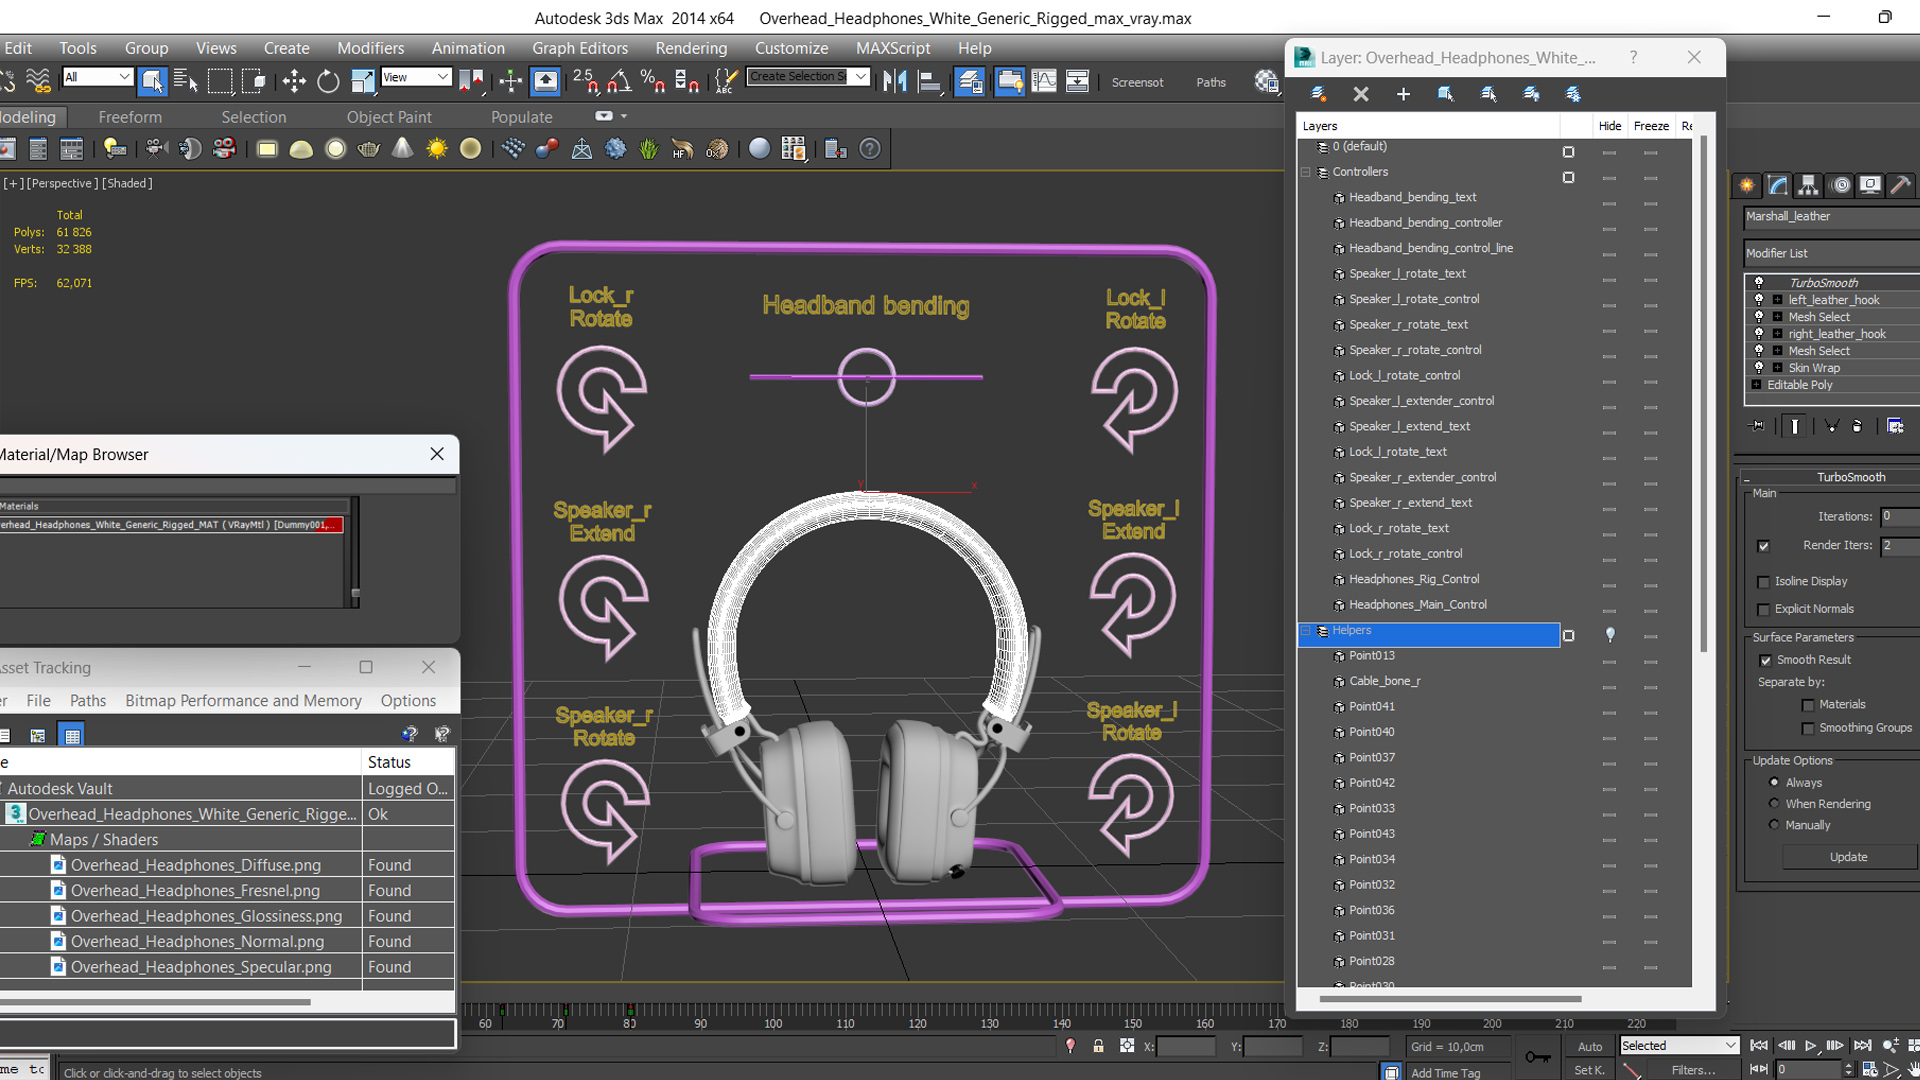Click Freeze/Unfreeze All Layers icon
This screenshot has height=1080, width=1920.
(x=1574, y=94)
